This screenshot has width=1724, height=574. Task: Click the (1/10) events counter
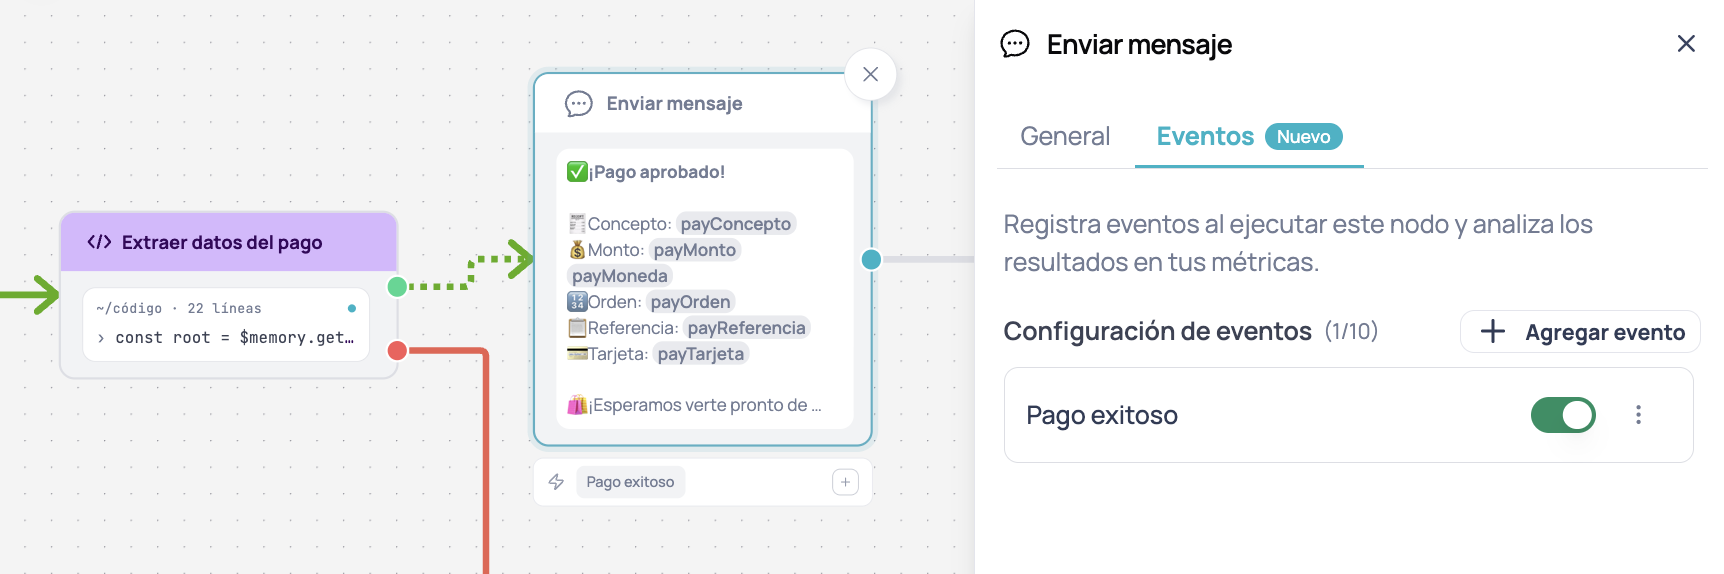click(1351, 331)
